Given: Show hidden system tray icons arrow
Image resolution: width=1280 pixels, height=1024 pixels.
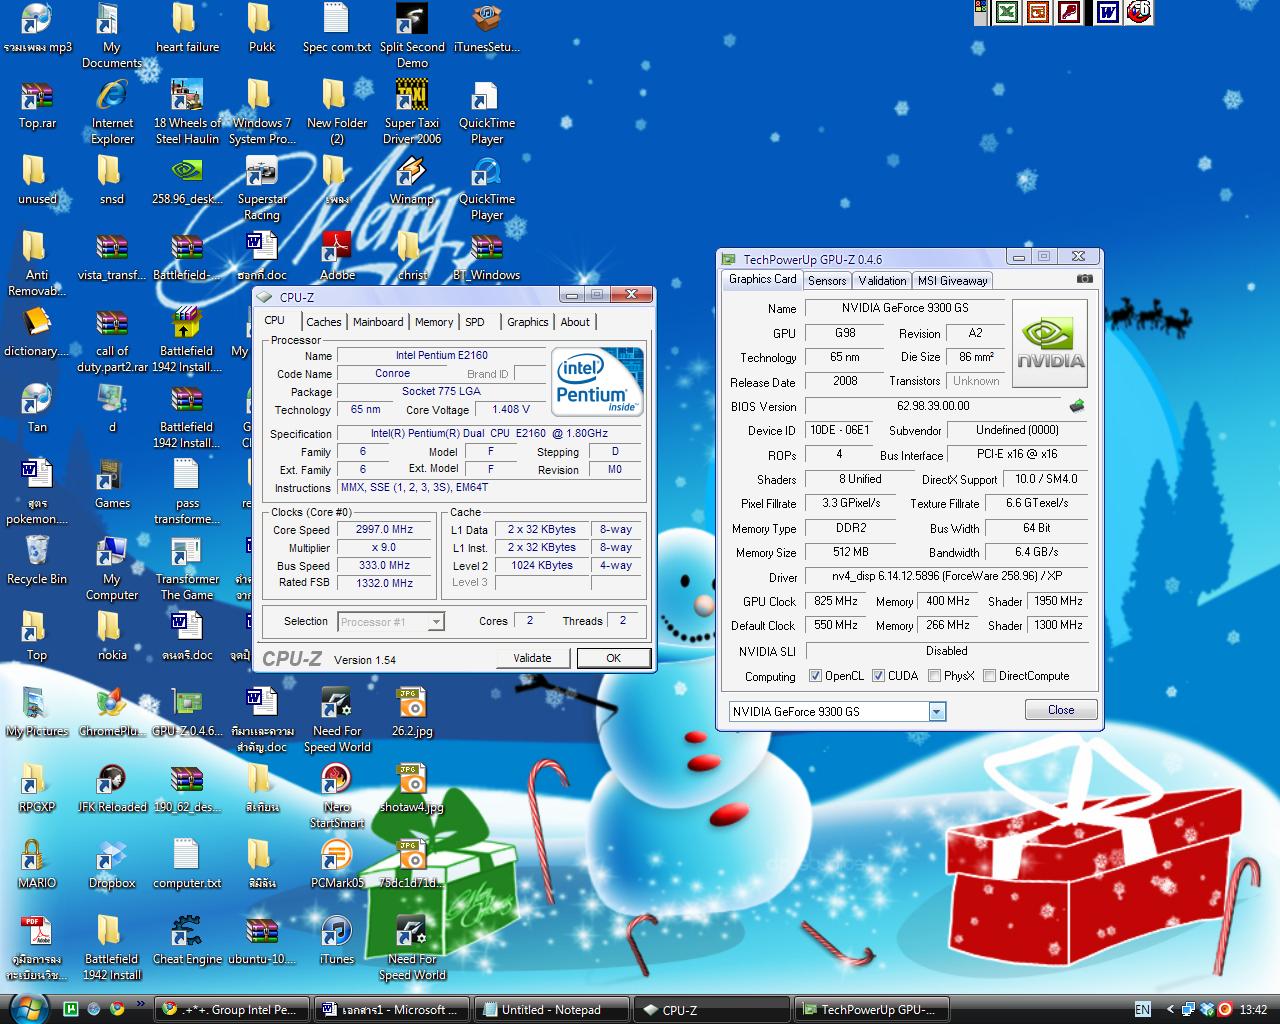Looking at the screenshot, I should pyautogui.click(x=1171, y=1010).
